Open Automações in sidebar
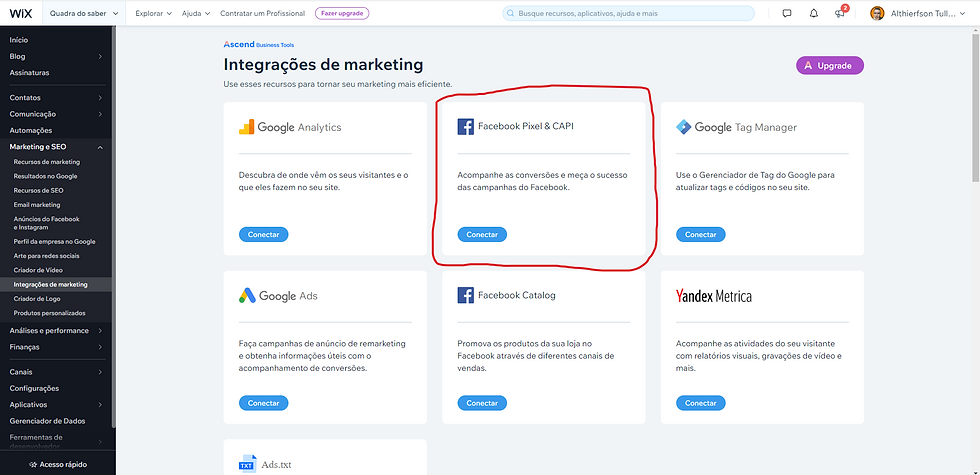Viewport: 980px width, 475px height. coord(31,130)
